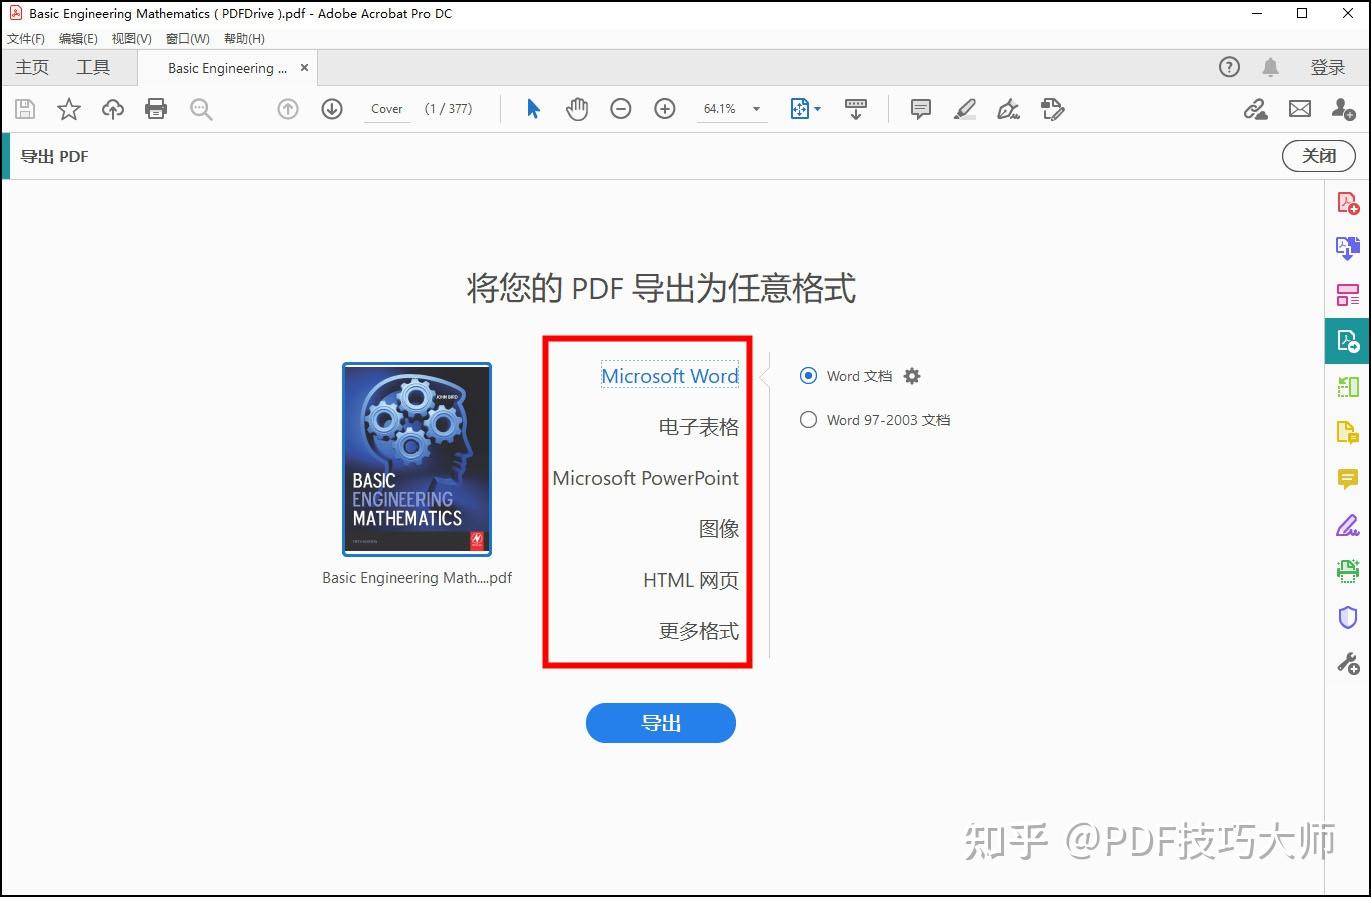The height and width of the screenshot is (897, 1371).
Task: Switch to the 主页 tab
Action: pyautogui.click(x=32, y=67)
